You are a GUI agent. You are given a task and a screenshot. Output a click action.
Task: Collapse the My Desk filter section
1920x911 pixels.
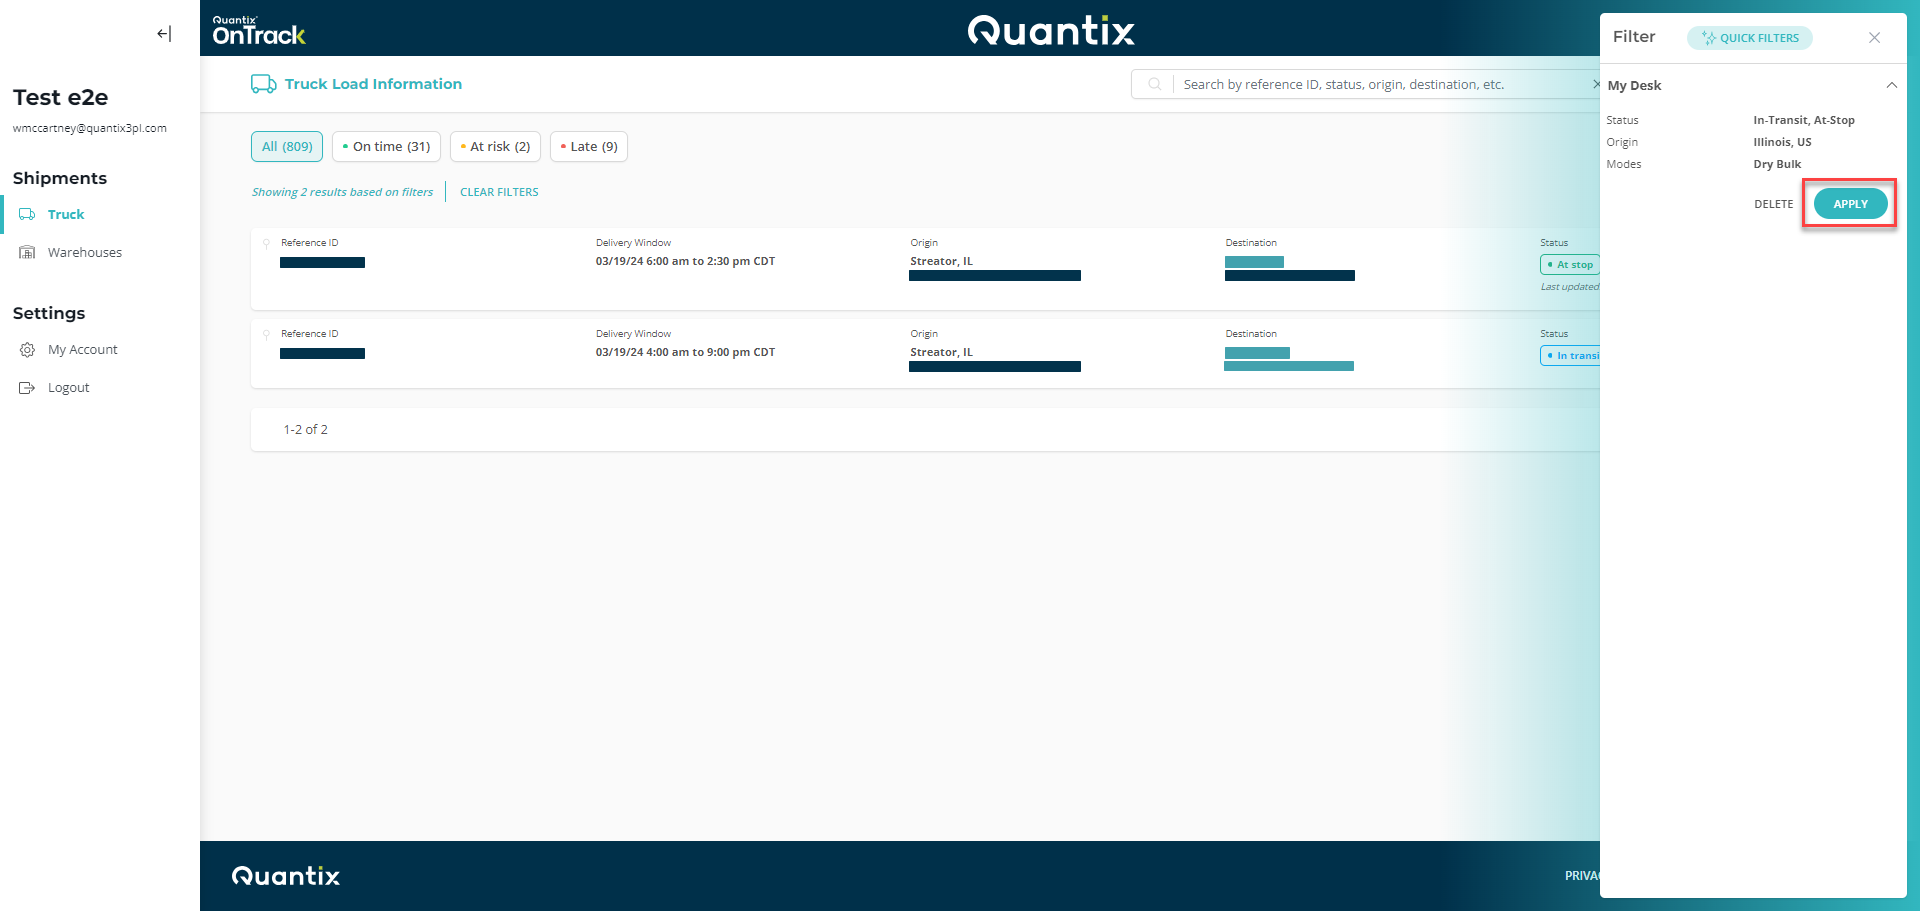click(x=1891, y=86)
